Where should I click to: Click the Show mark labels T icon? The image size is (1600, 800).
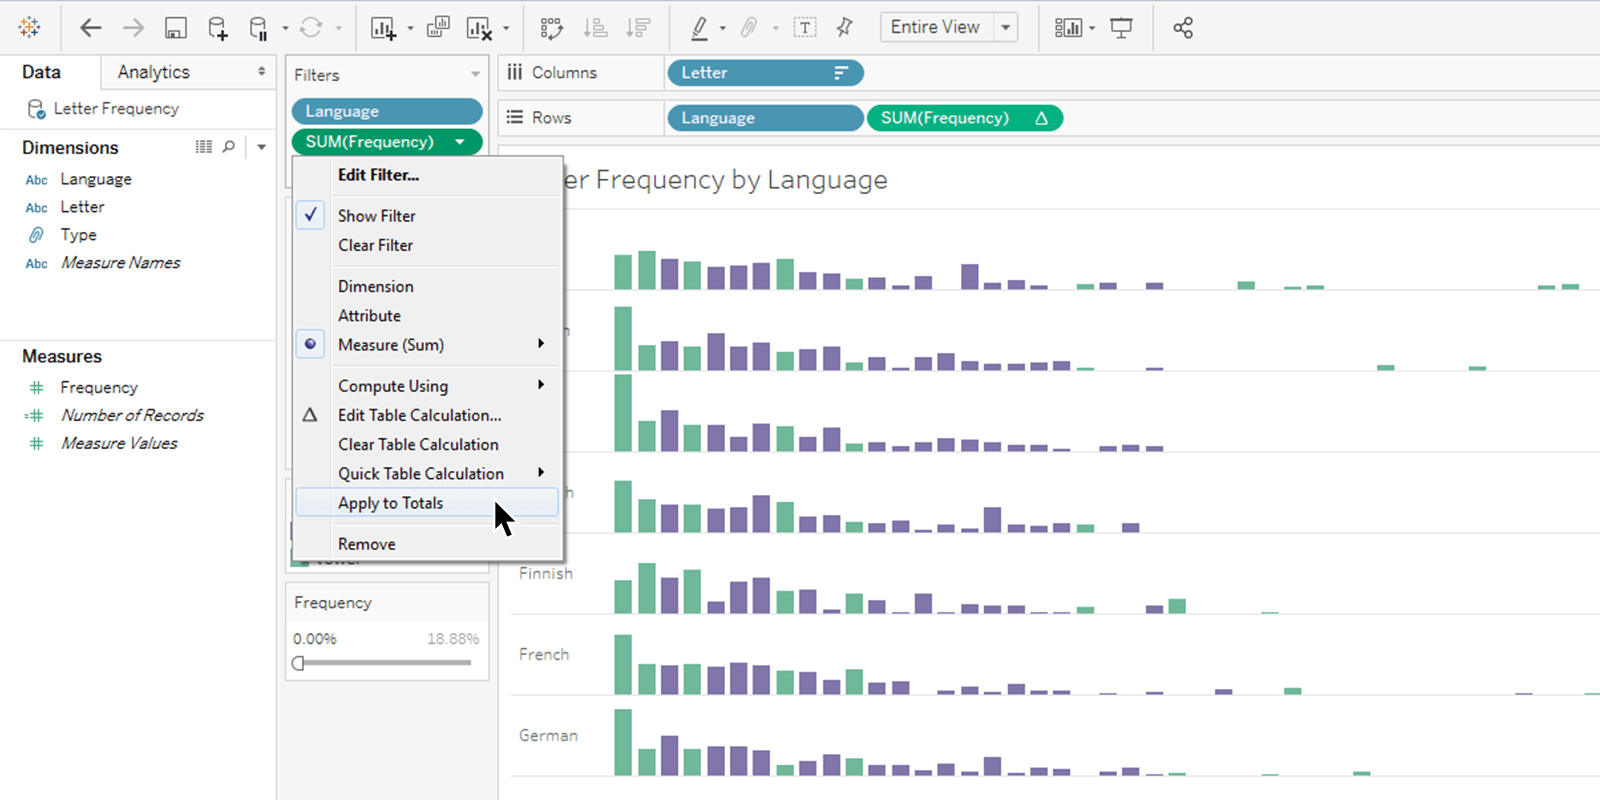click(x=805, y=28)
